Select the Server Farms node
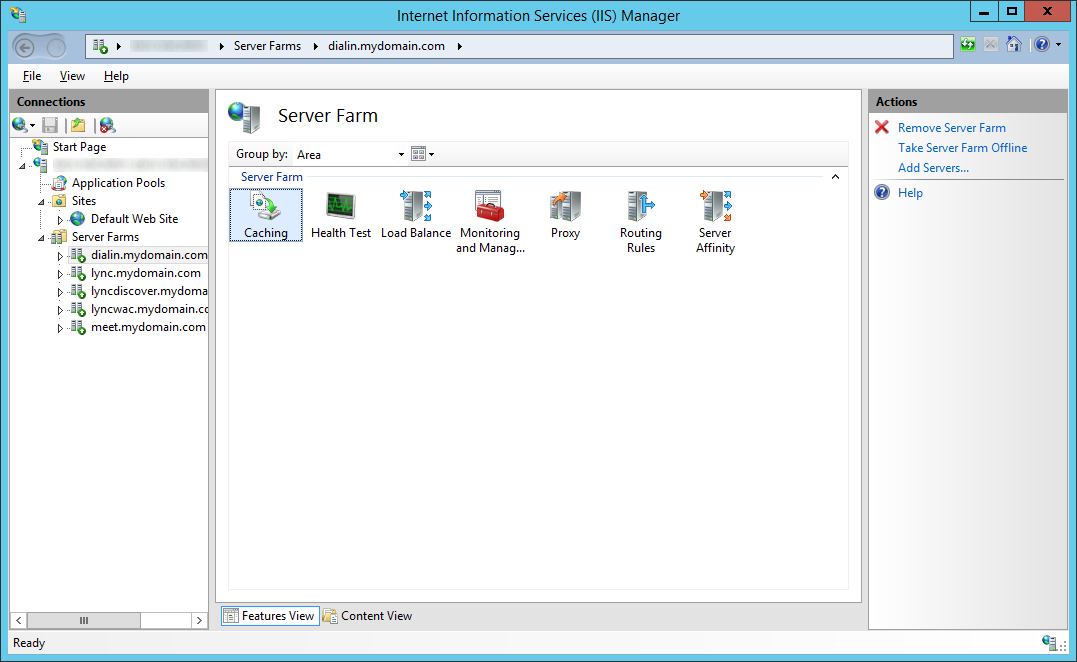 [x=105, y=236]
